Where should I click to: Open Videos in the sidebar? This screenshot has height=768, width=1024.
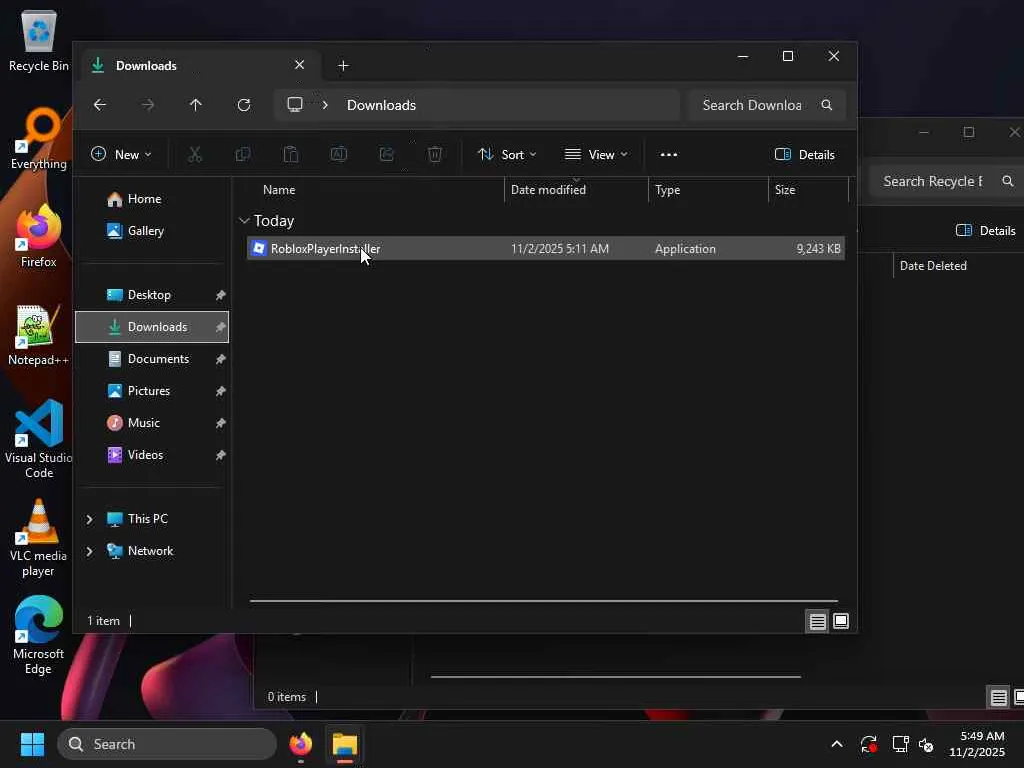(152, 455)
